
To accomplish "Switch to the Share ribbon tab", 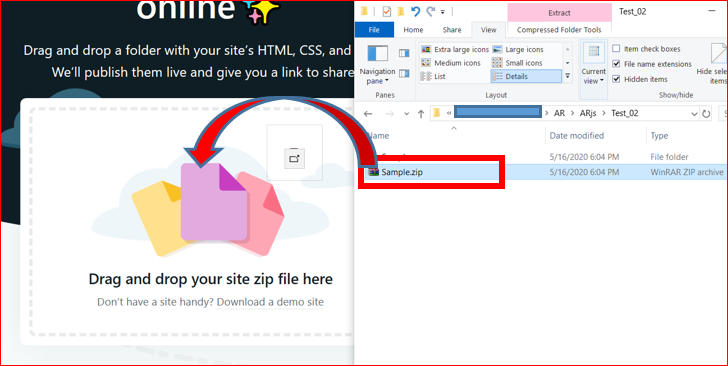I will (451, 30).
